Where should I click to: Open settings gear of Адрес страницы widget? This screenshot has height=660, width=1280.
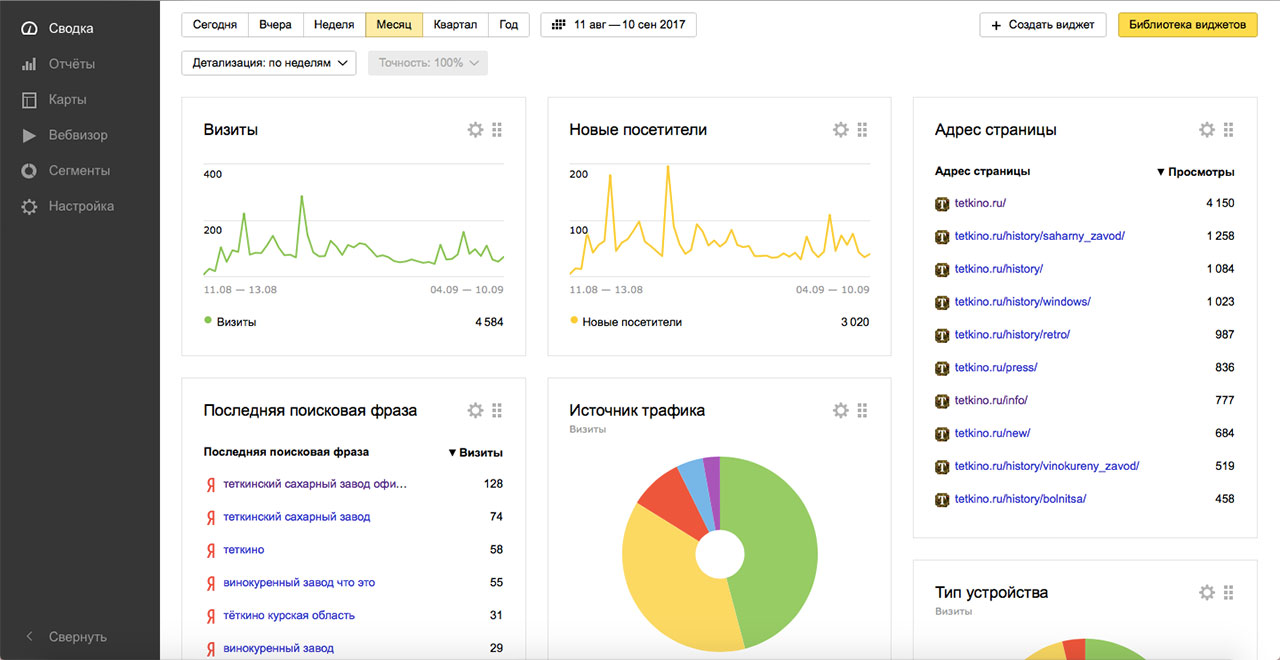click(x=1207, y=130)
